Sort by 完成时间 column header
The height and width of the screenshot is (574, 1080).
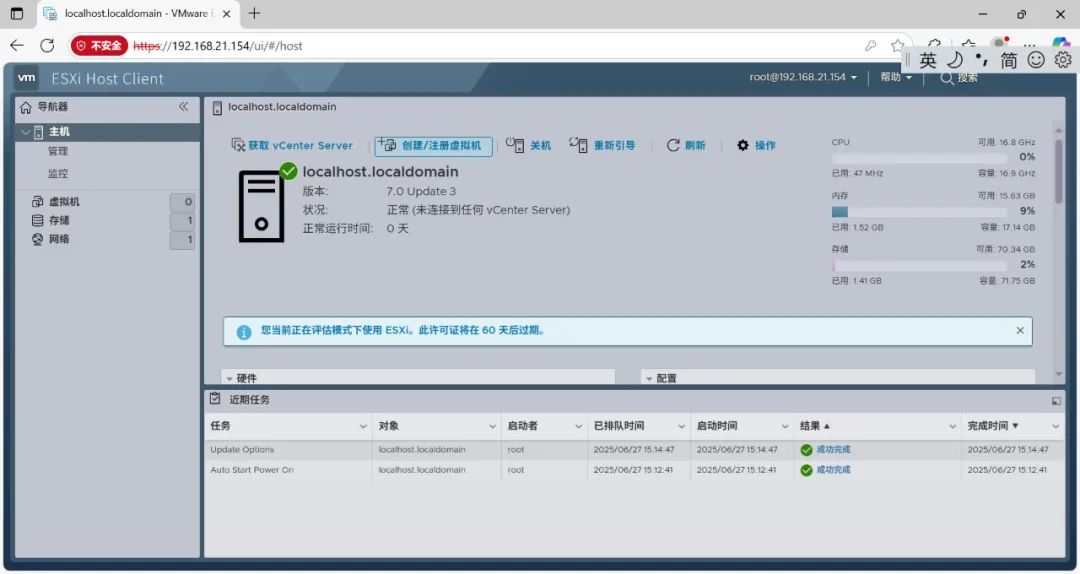coord(993,426)
